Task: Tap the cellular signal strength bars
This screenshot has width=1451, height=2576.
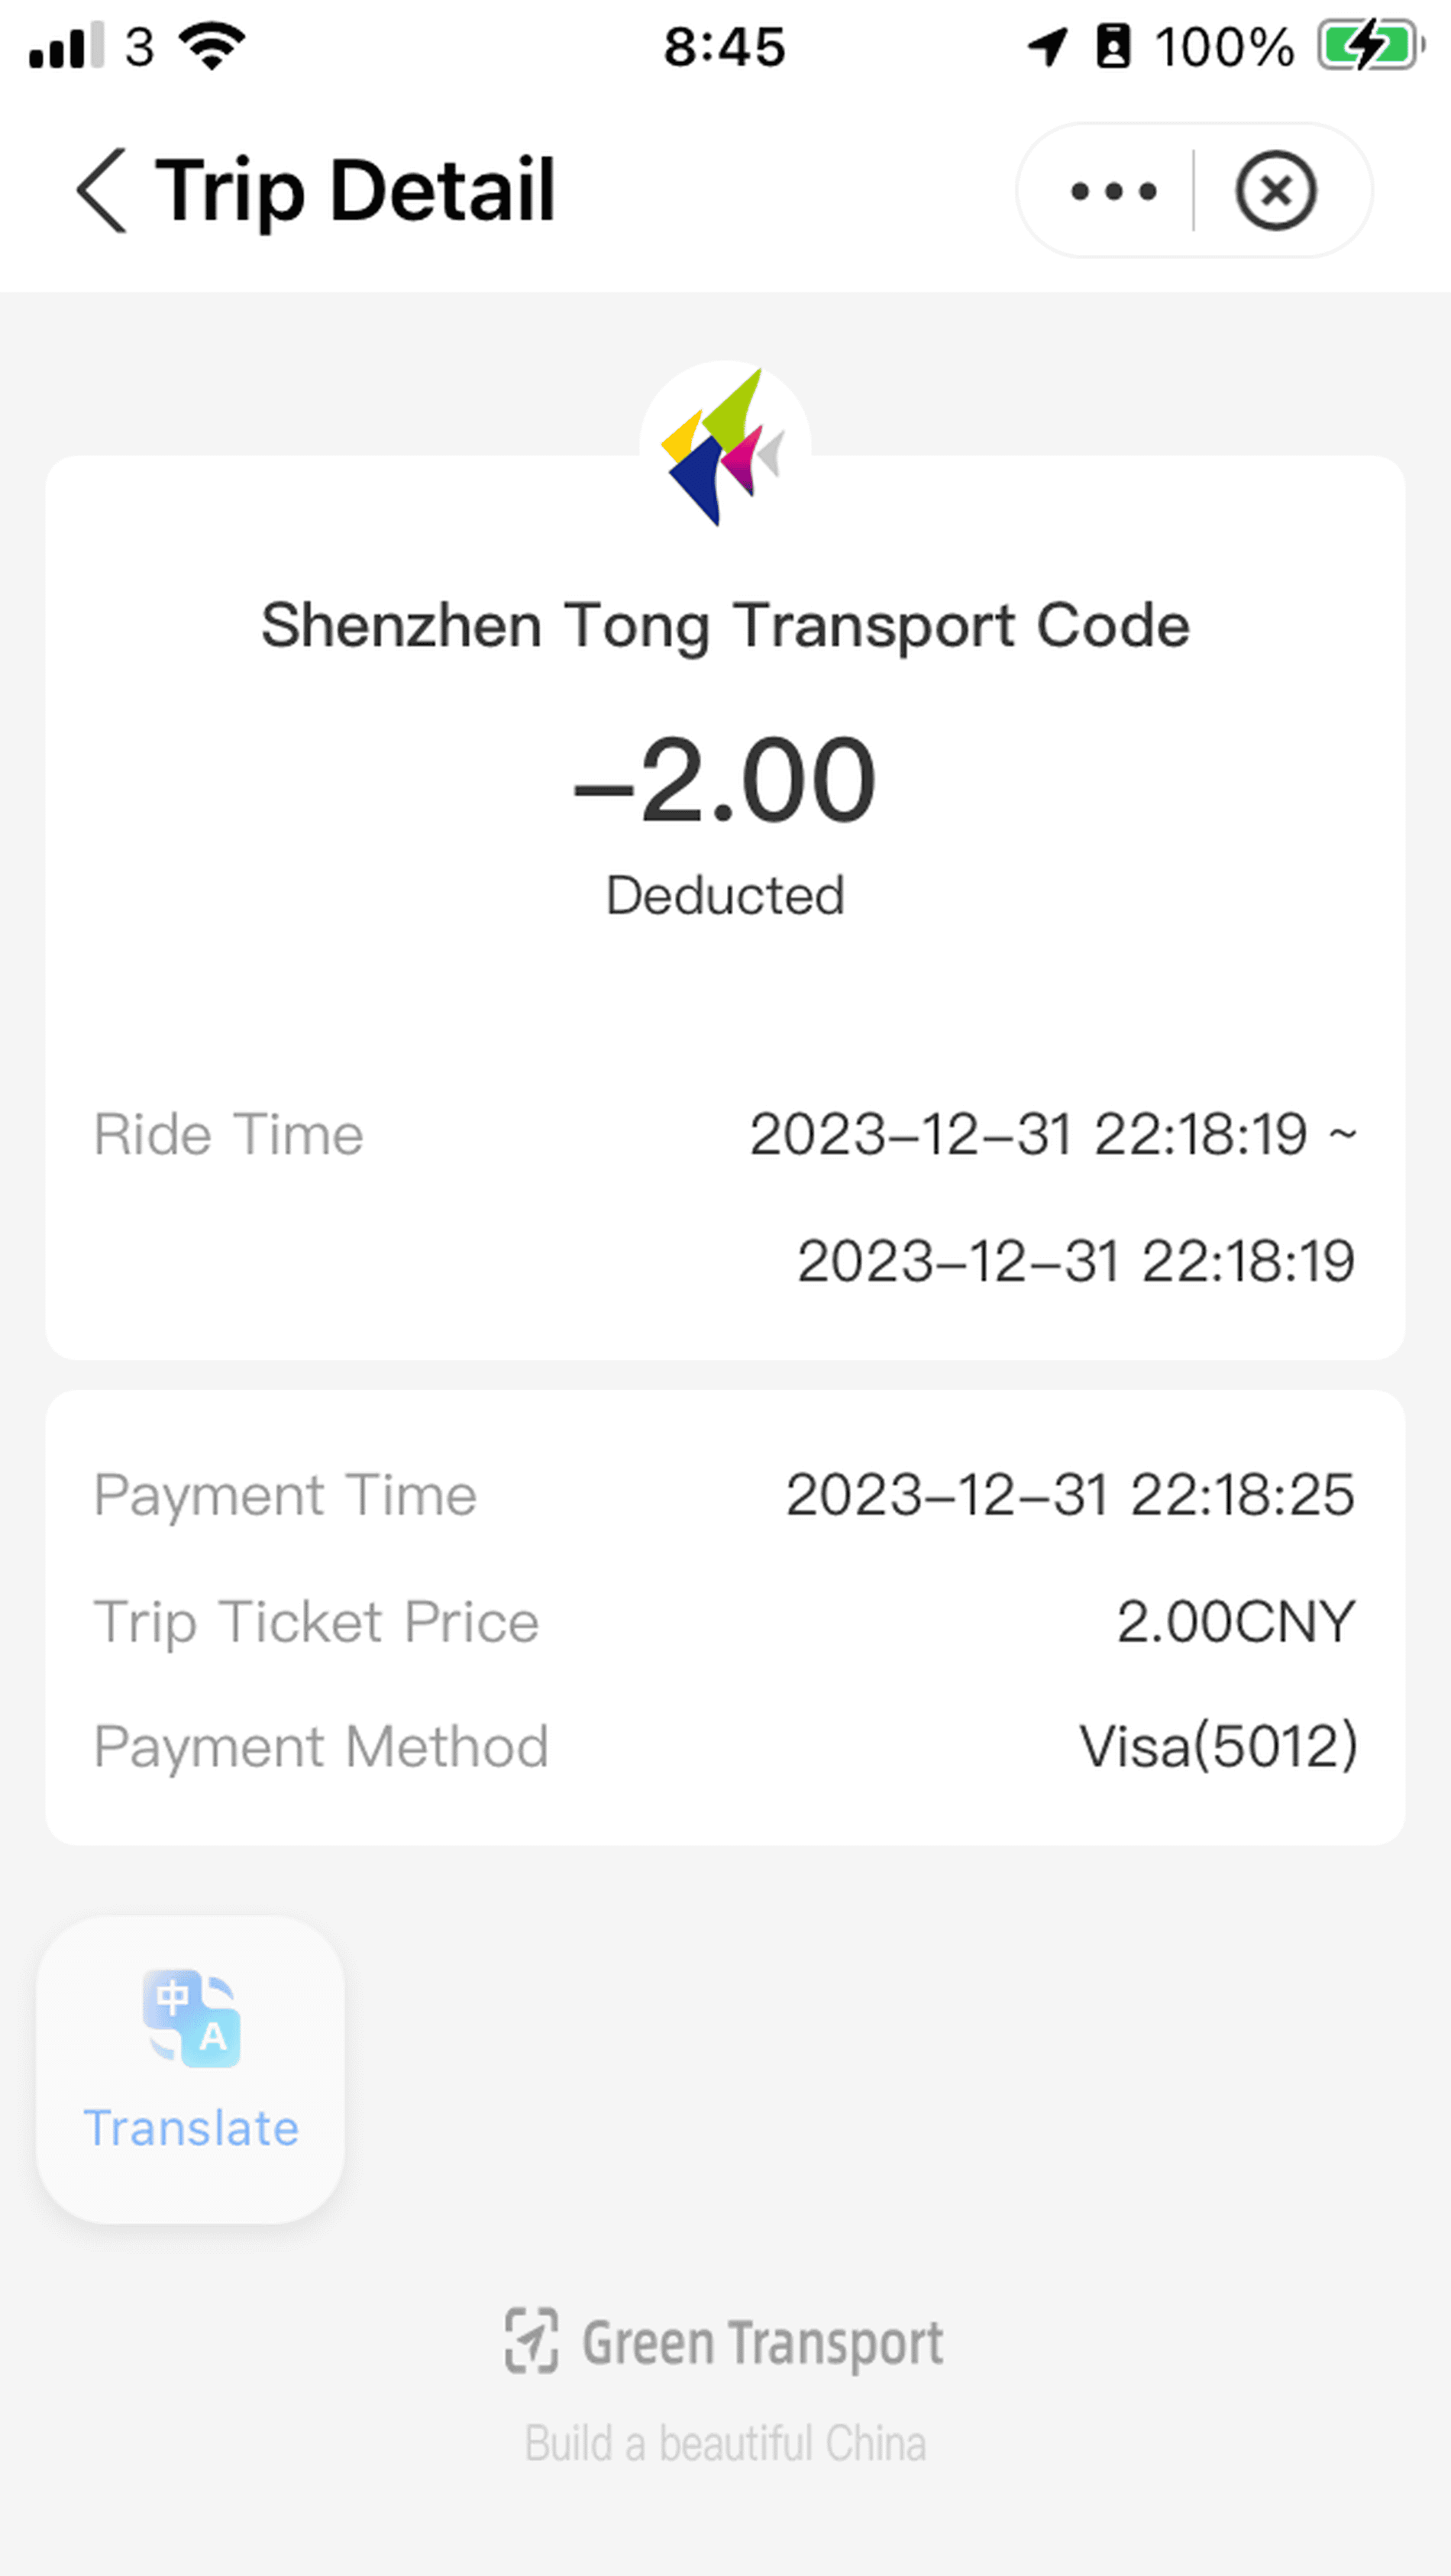Action: click(x=66, y=46)
